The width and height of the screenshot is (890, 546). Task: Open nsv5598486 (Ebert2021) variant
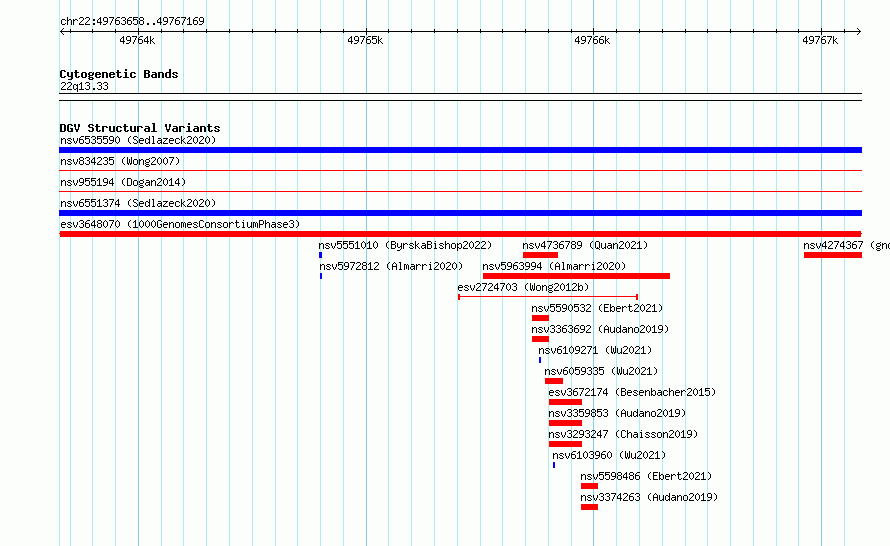coord(646,476)
